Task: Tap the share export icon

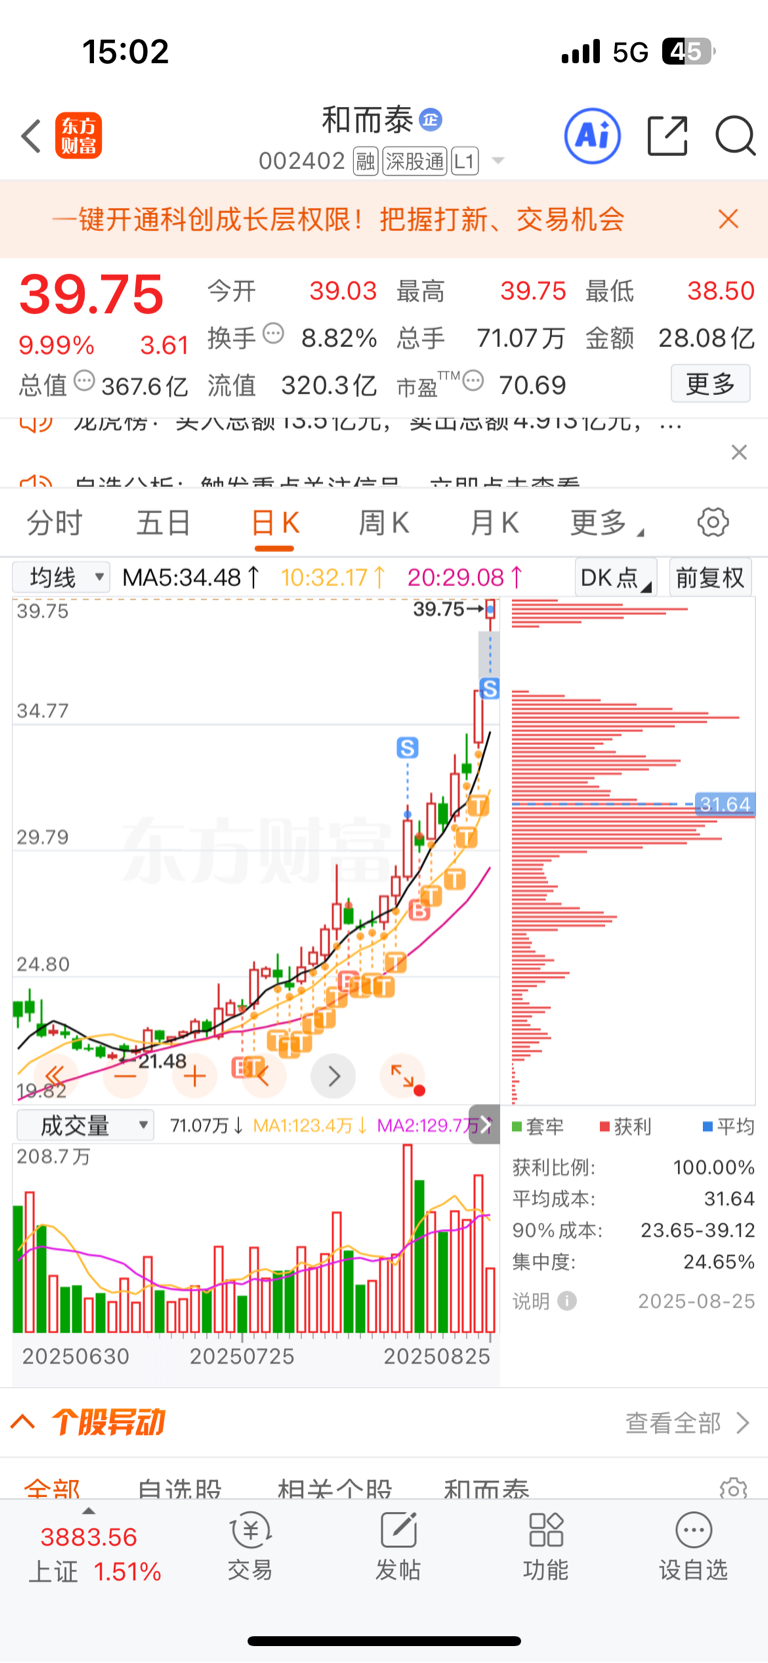Action: point(667,136)
